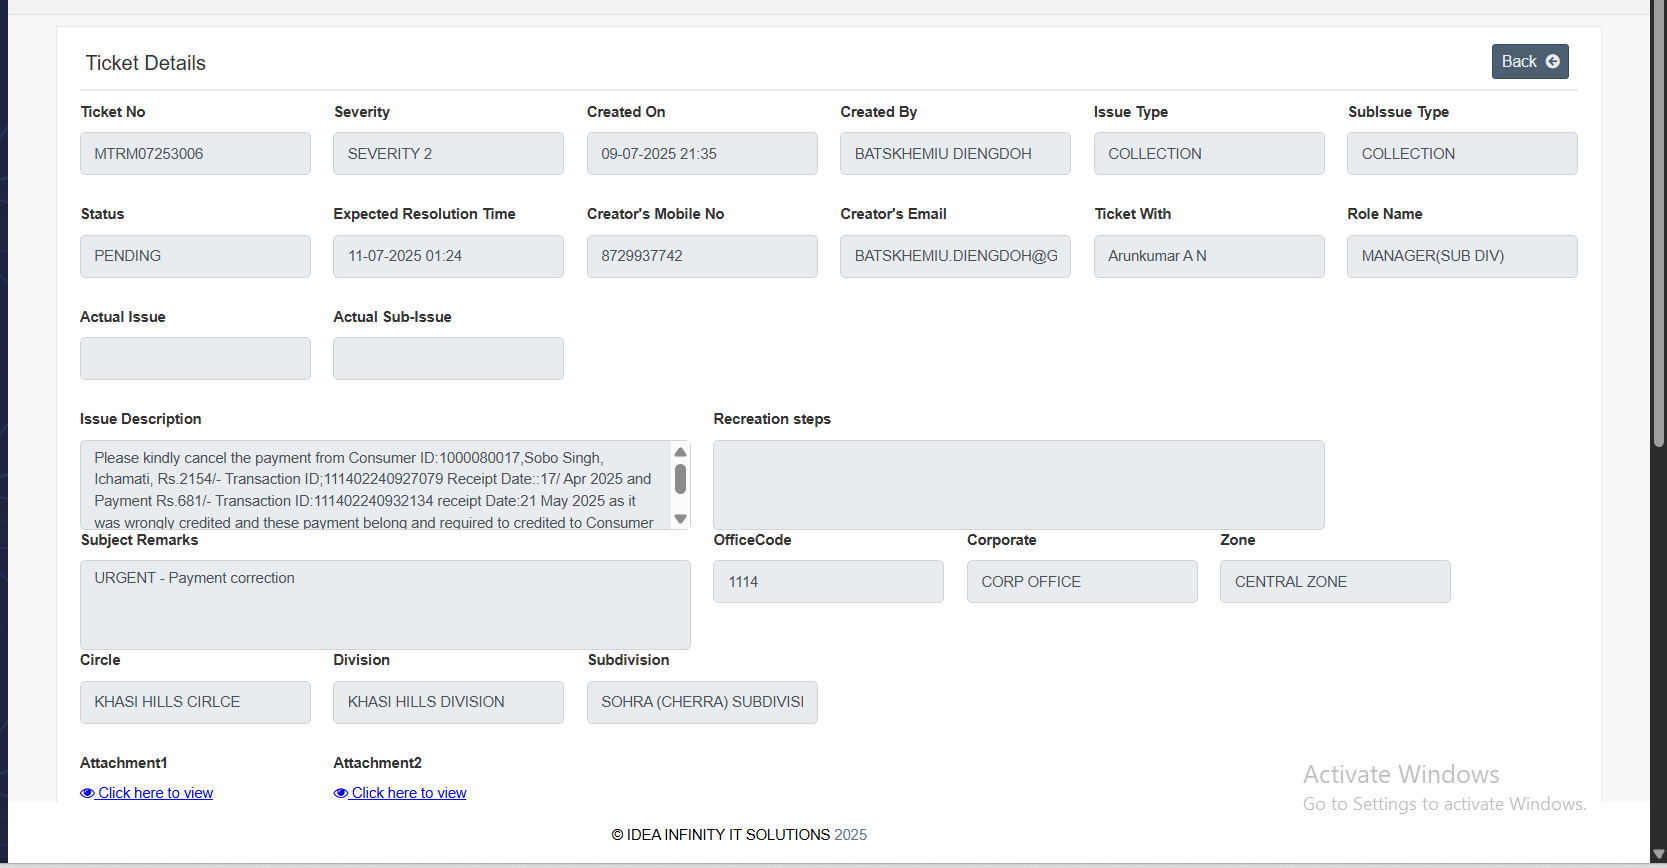Select the Severity field showing SEVERITY 2
Screen dimensions: 1667x868
point(448,154)
